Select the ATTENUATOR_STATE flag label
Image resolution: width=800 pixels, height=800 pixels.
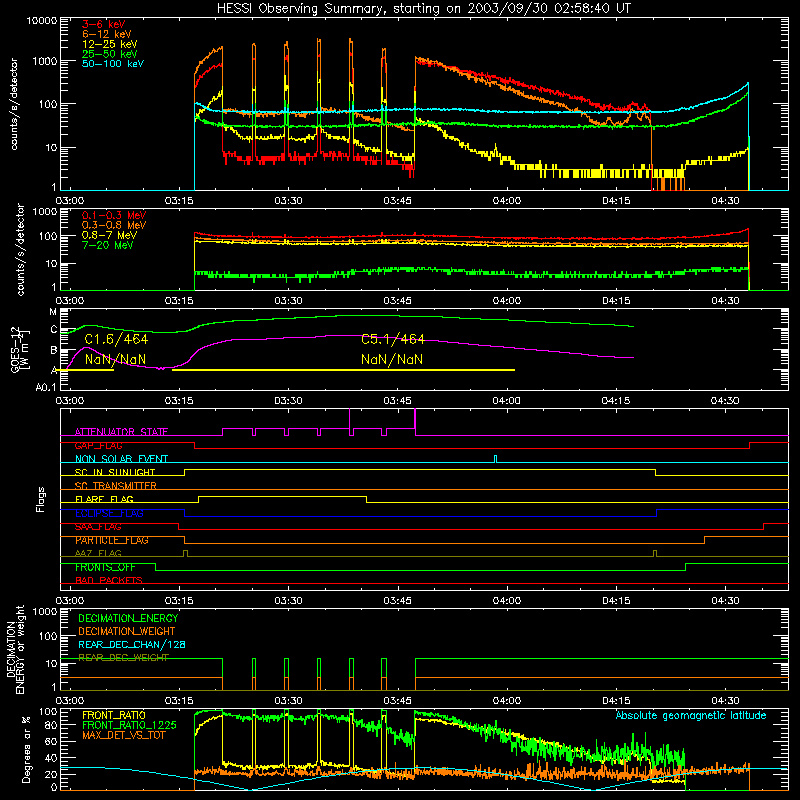121,432
